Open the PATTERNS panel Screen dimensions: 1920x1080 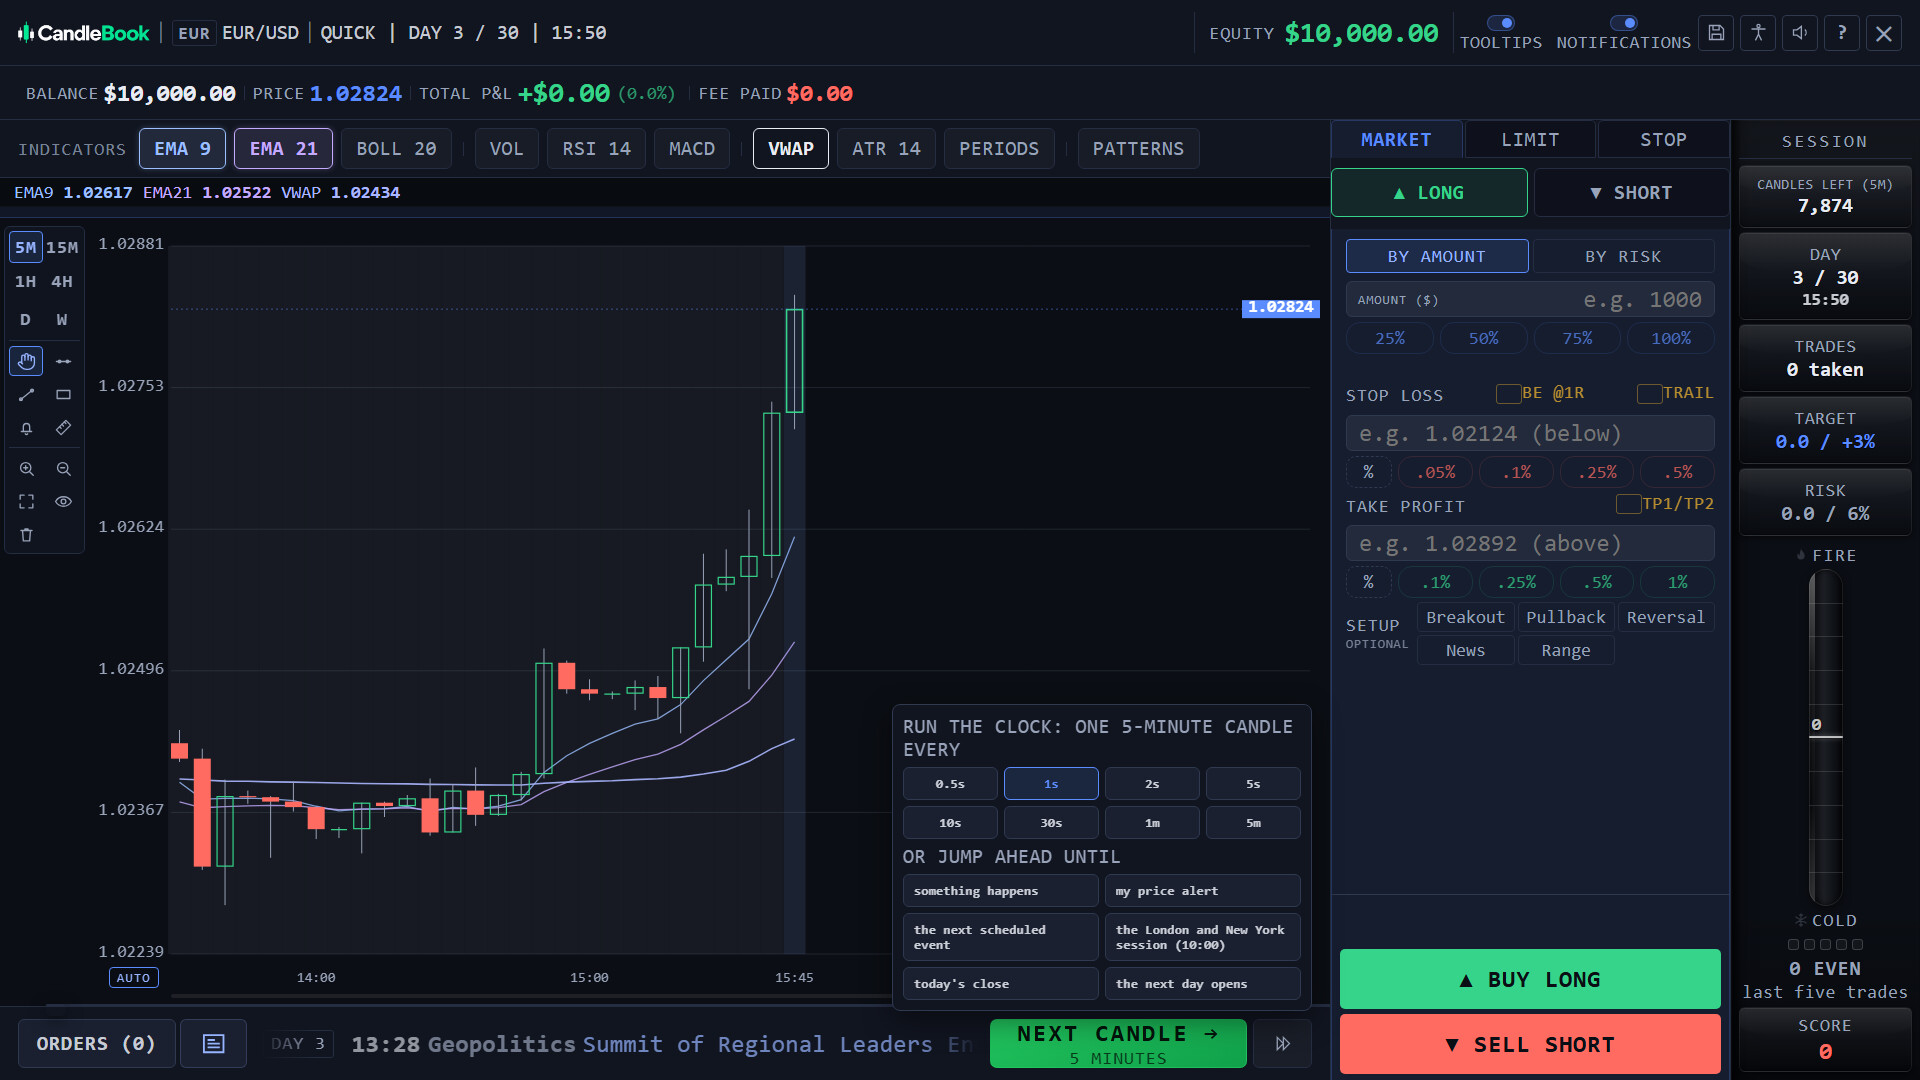[x=1138, y=149]
